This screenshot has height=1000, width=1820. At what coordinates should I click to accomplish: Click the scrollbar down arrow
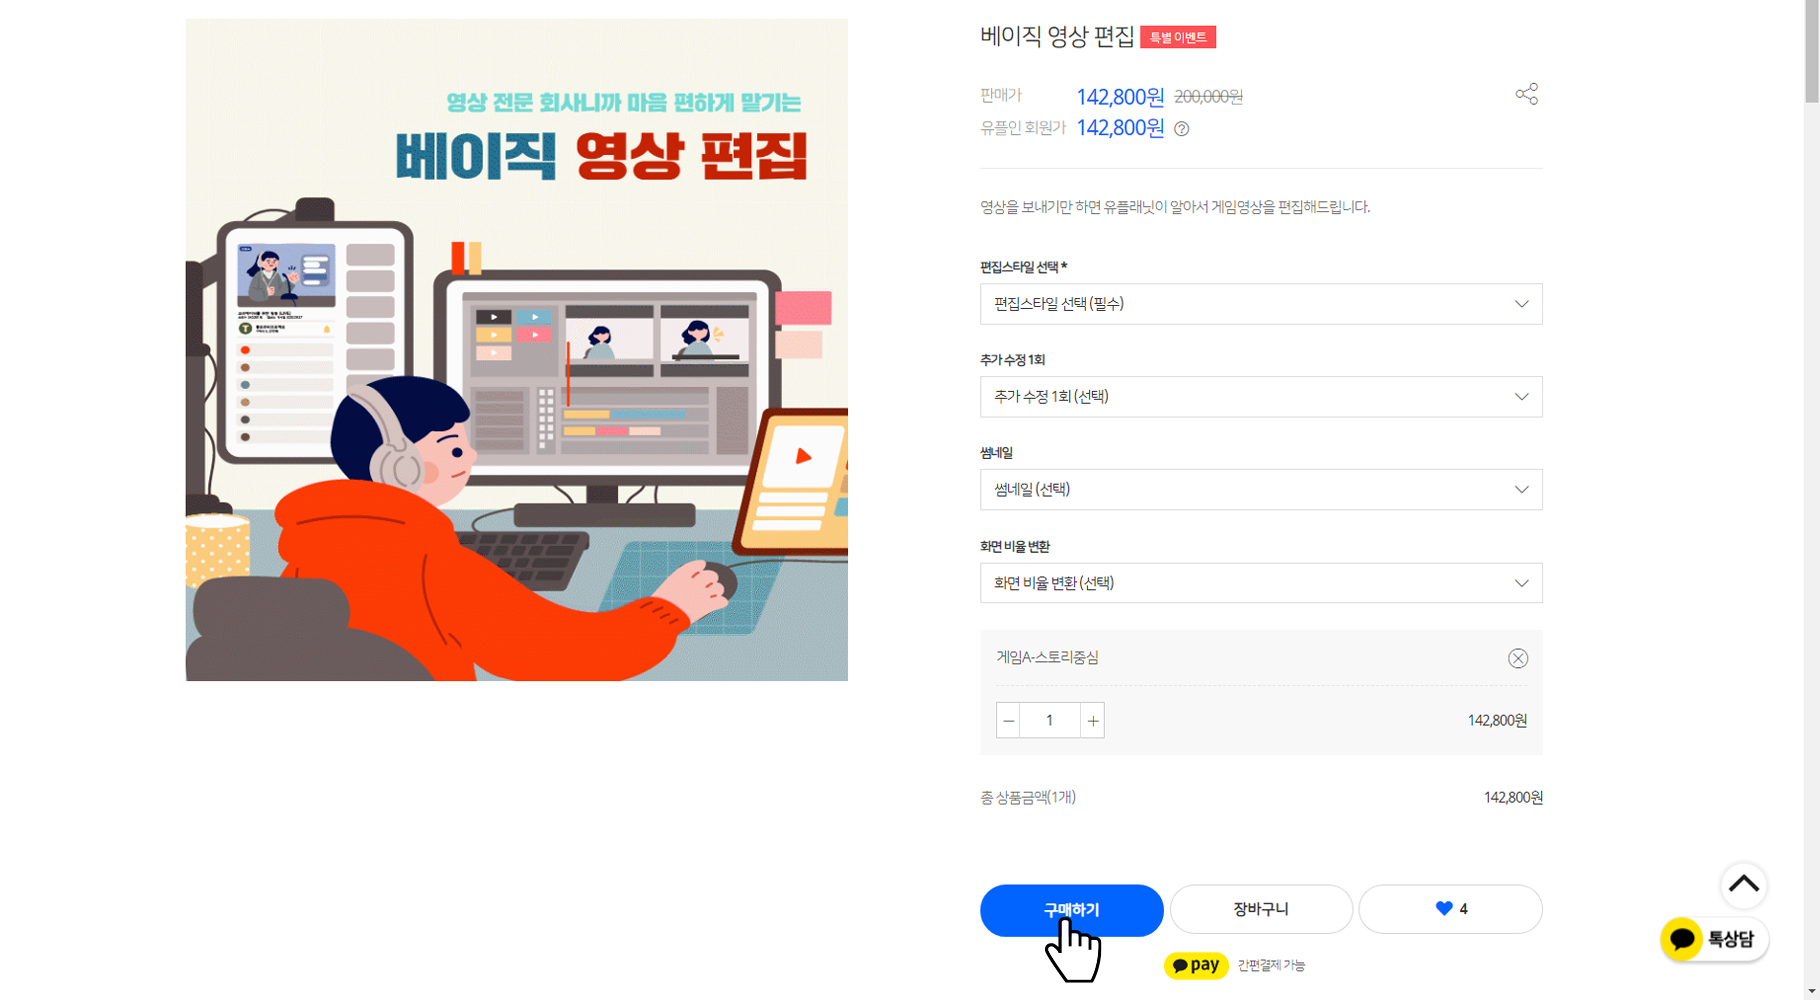tap(1812, 991)
